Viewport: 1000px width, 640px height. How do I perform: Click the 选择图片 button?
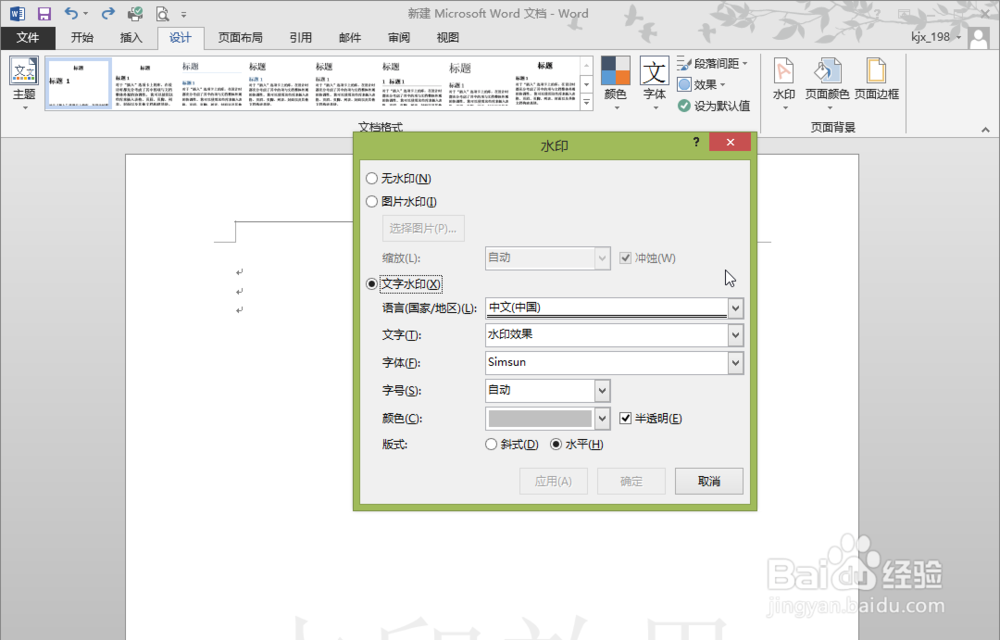coord(423,228)
